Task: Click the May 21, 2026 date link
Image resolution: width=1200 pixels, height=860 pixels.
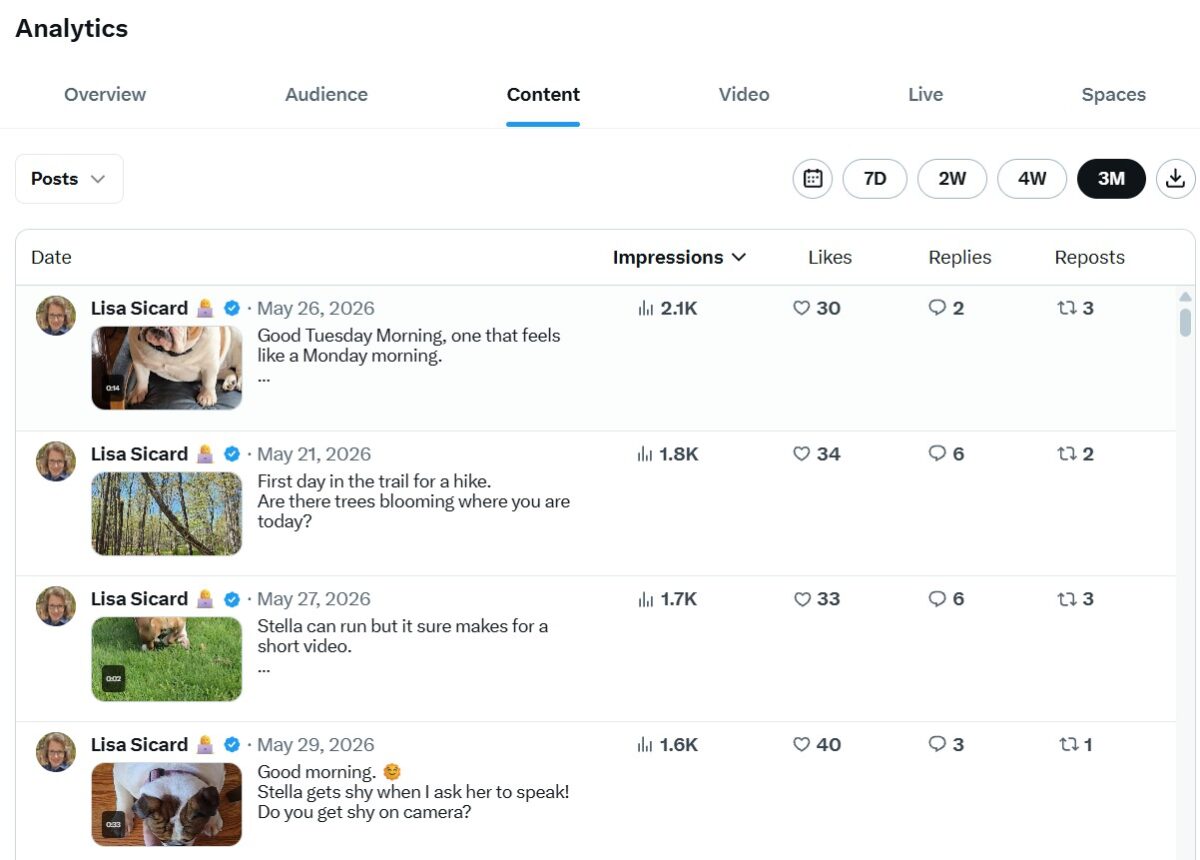Action: click(x=314, y=455)
